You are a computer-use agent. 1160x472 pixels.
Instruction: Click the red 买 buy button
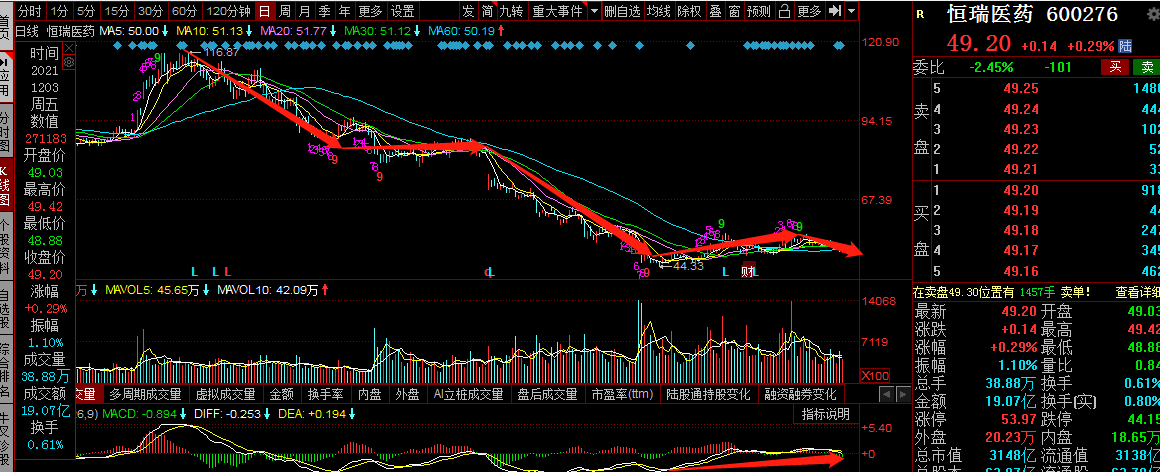tap(1114, 67)
